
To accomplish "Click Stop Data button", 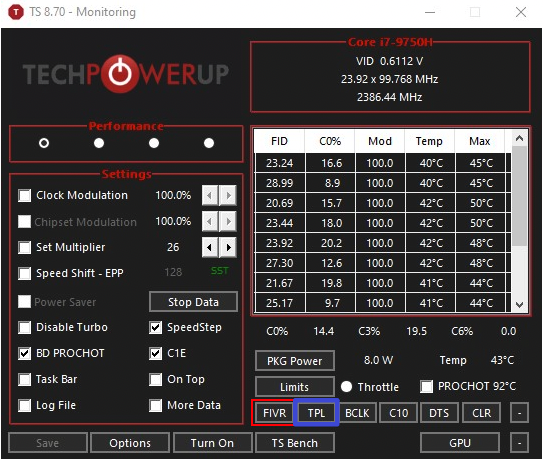I will (193, 302).
